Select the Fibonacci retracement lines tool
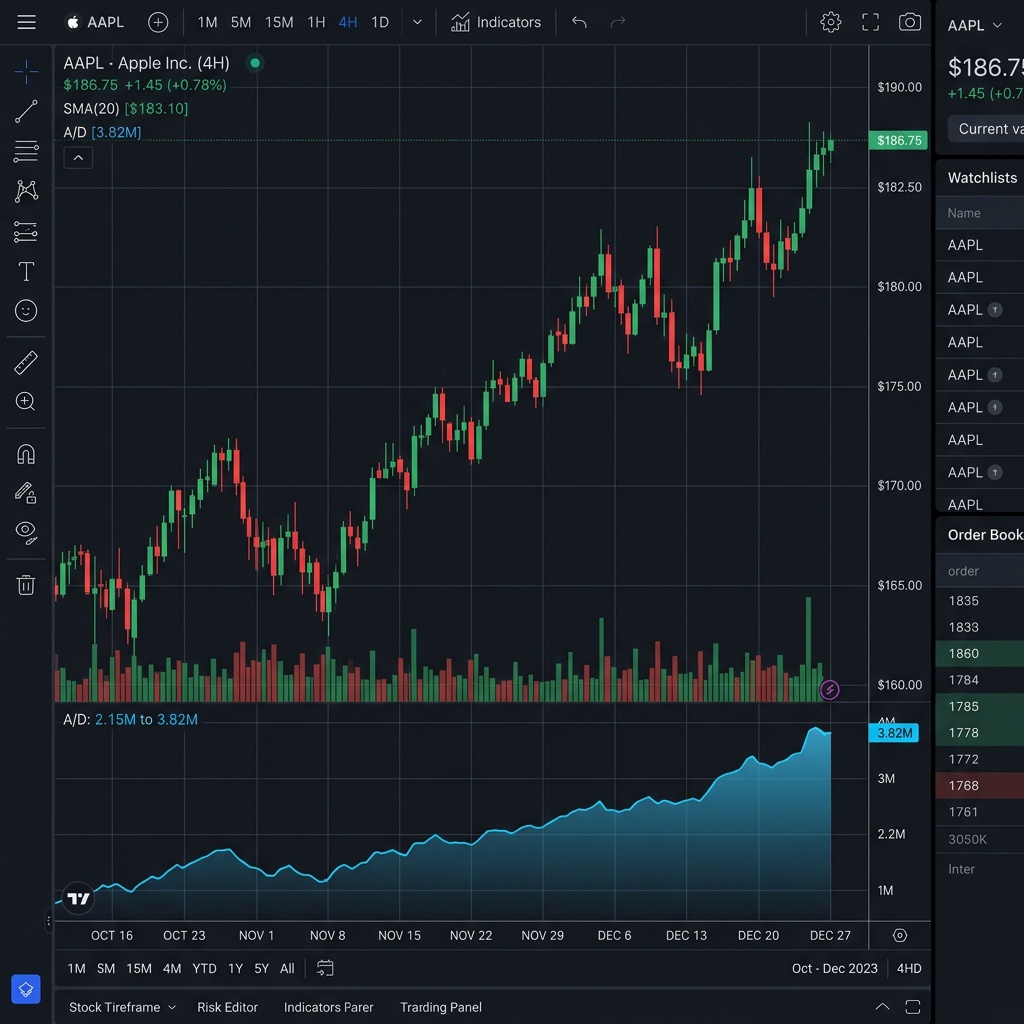 click(x=26, y=152)
